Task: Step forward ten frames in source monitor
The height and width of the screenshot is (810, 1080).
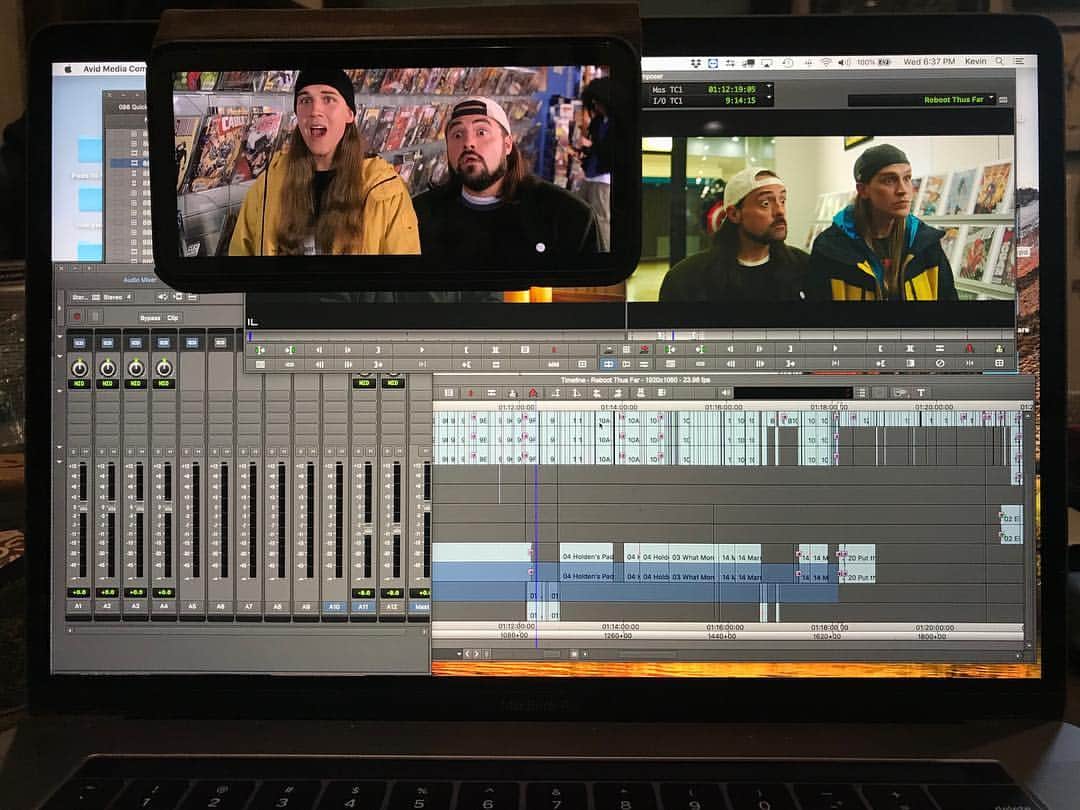Action: click(x=348, y=364)
